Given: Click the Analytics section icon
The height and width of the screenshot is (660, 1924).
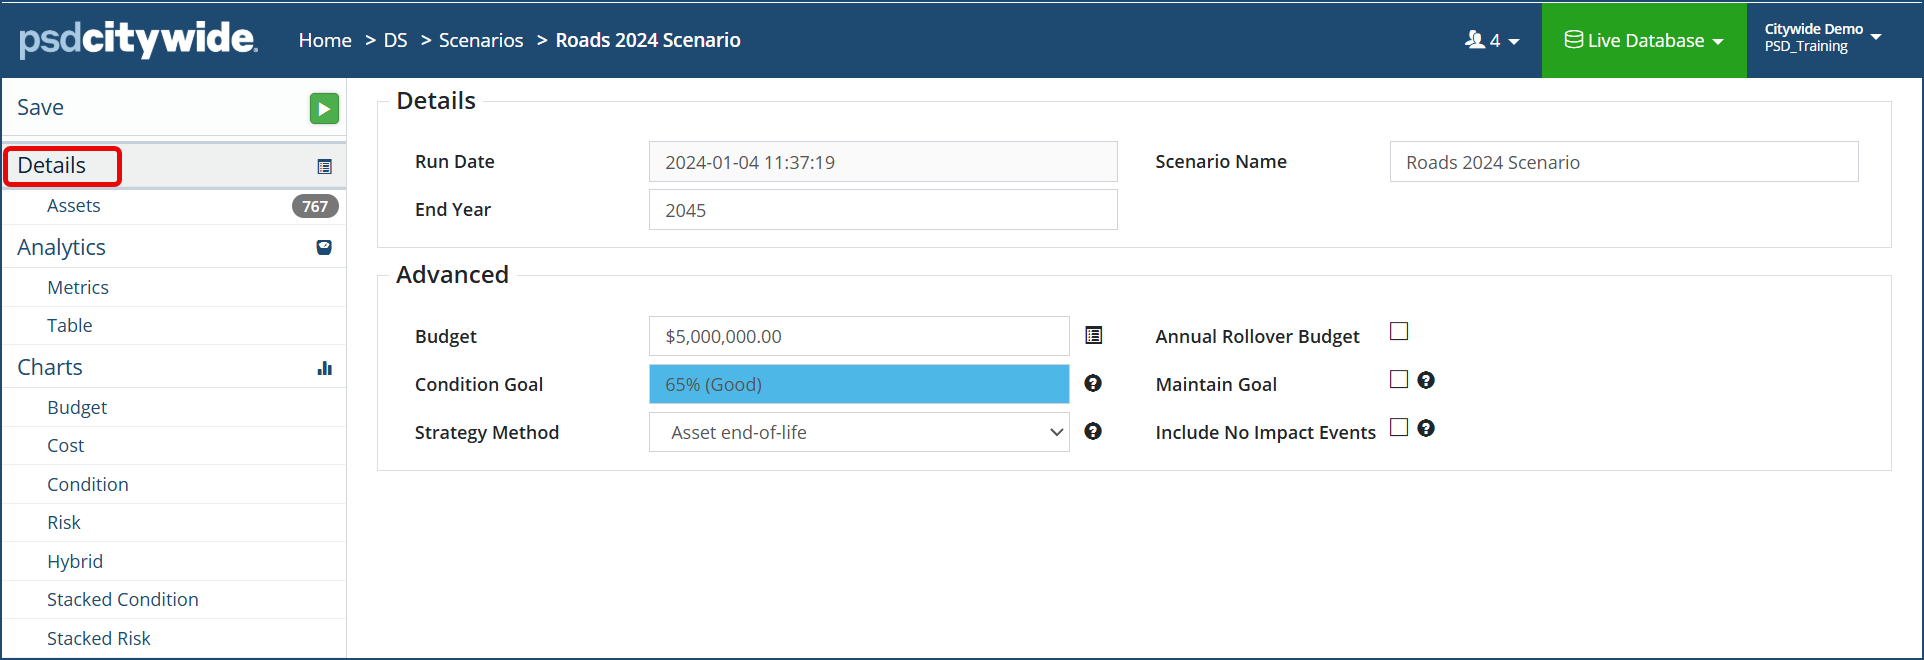Looking at the screenshot, I should 324,247.
